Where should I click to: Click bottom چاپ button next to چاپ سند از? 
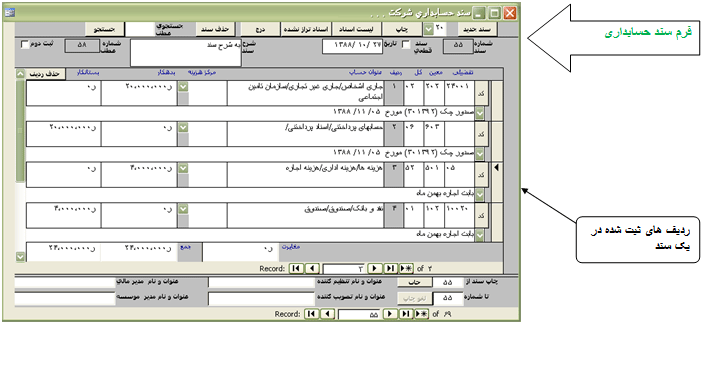(x=414, y=282)
